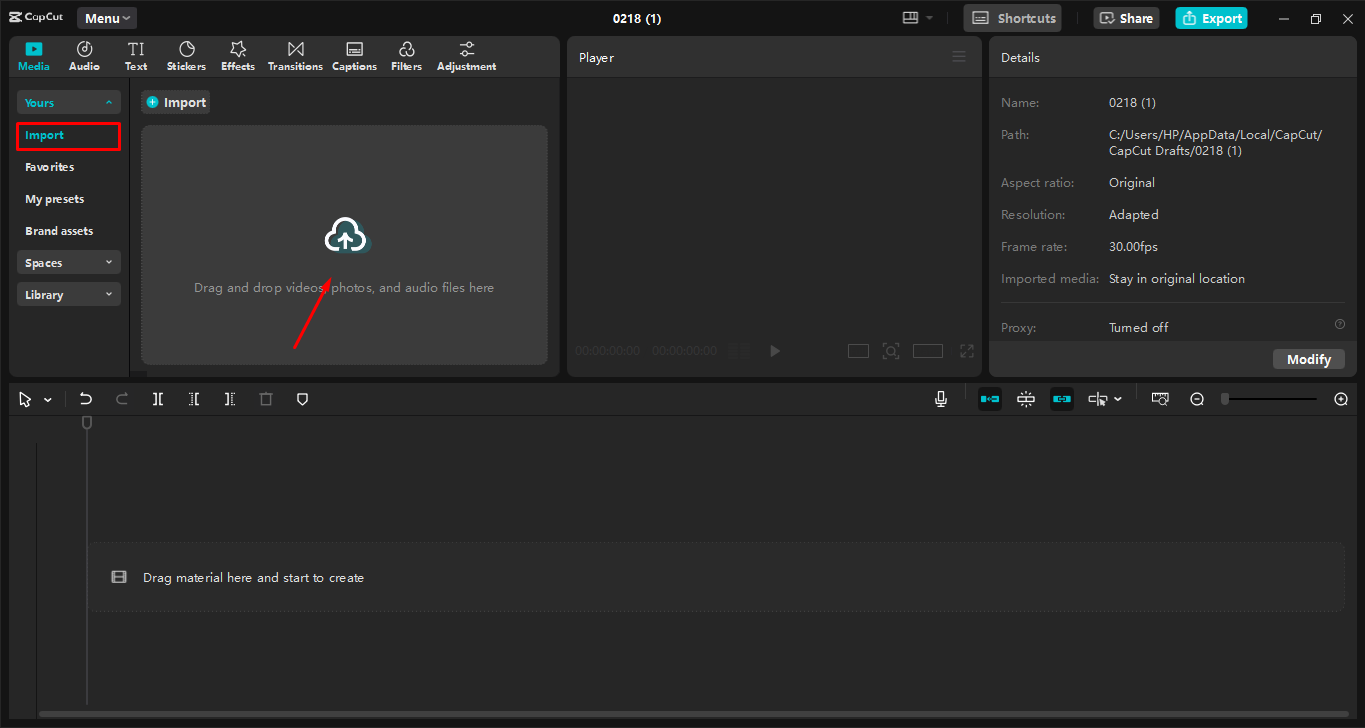1365x728 pixels.
Task: Click the Modify button in Details panel
Action: pyautogui.click(x=1308, y=358)
